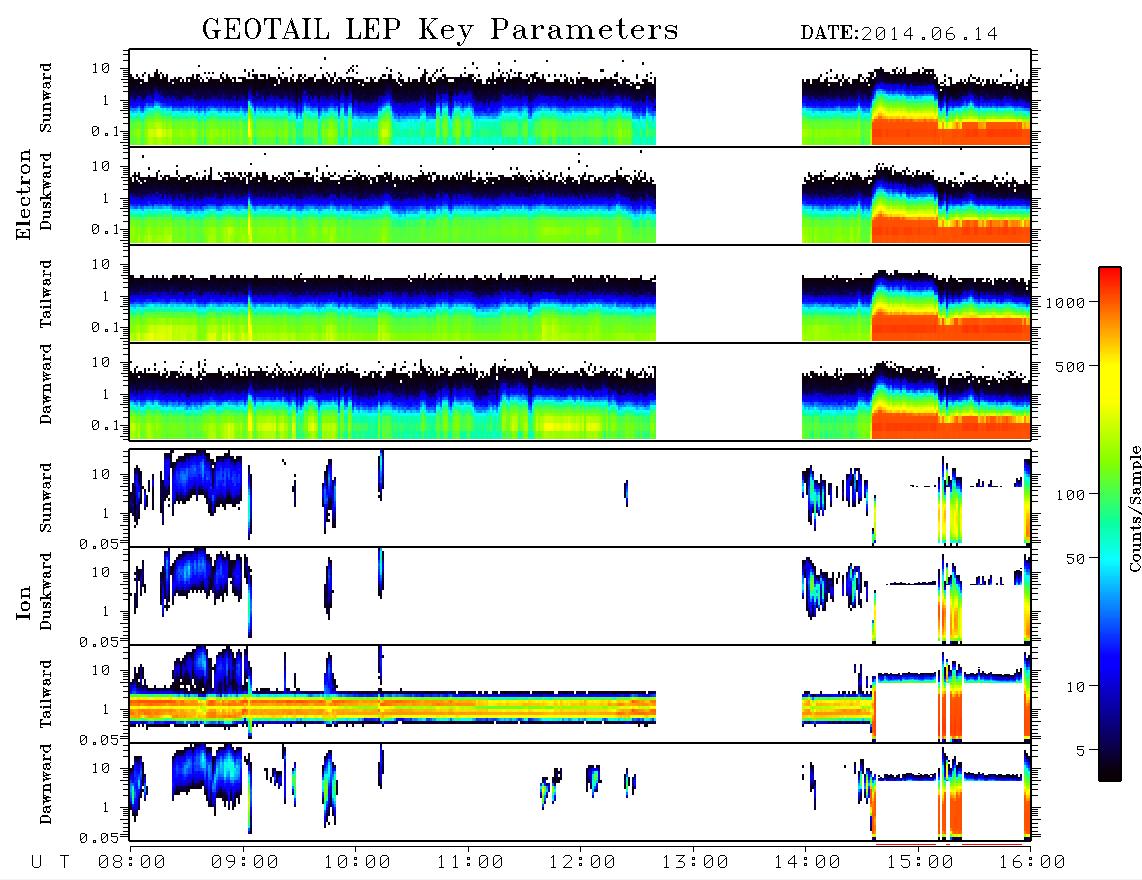1142x880 pixels.
Task: Select the DATE:2014.06.14 label
Action: [899, 34]
